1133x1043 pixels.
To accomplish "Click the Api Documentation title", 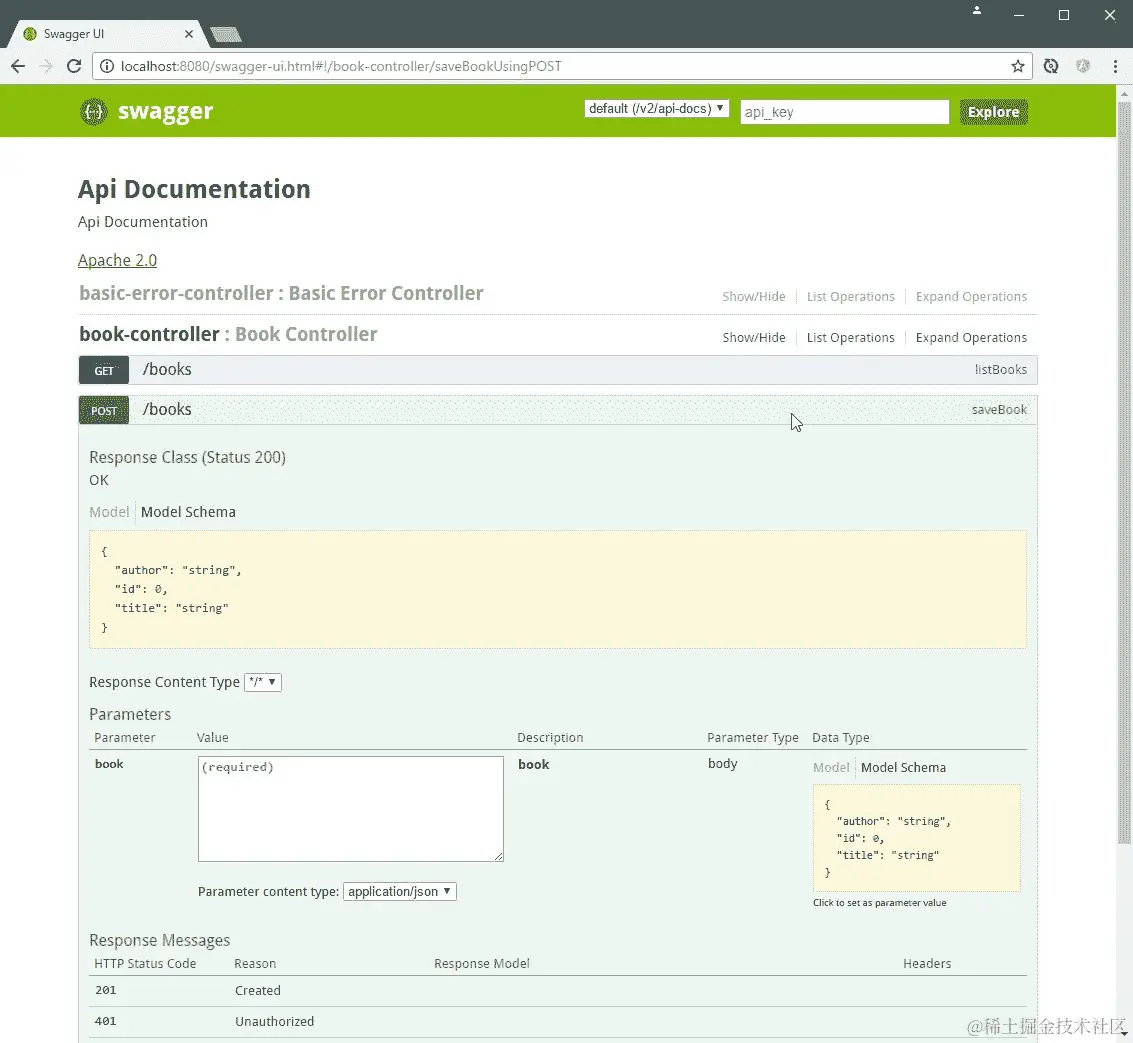I will coord(194,189).
